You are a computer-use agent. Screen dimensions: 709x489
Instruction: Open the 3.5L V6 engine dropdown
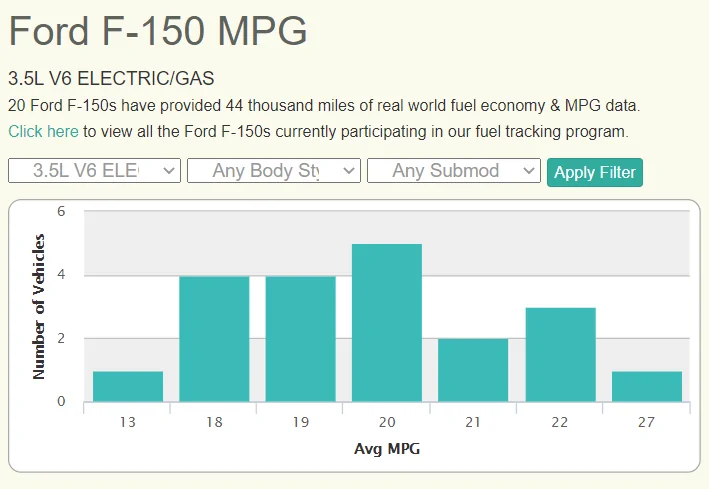pos(94,171)
